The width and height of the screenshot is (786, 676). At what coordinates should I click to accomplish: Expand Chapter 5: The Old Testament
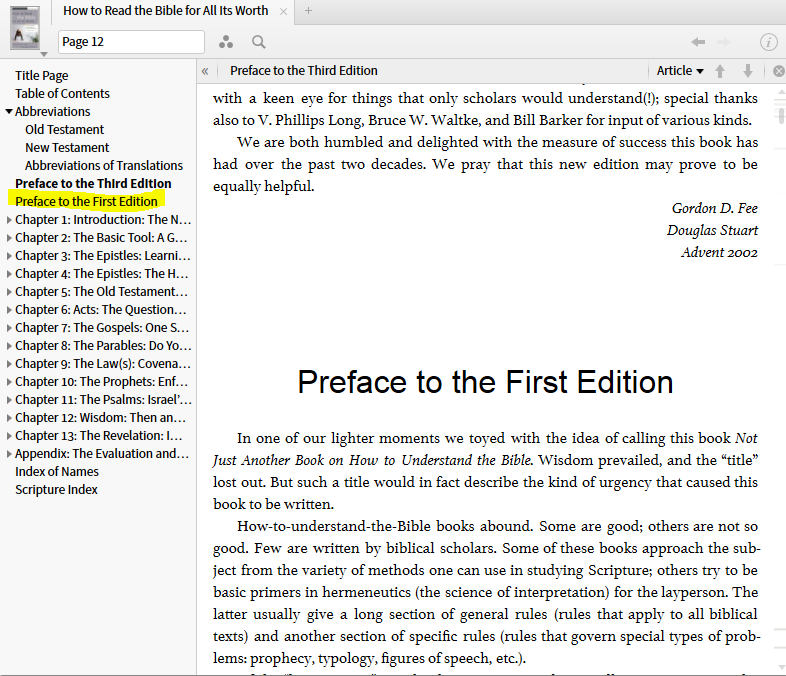(9, 292)
